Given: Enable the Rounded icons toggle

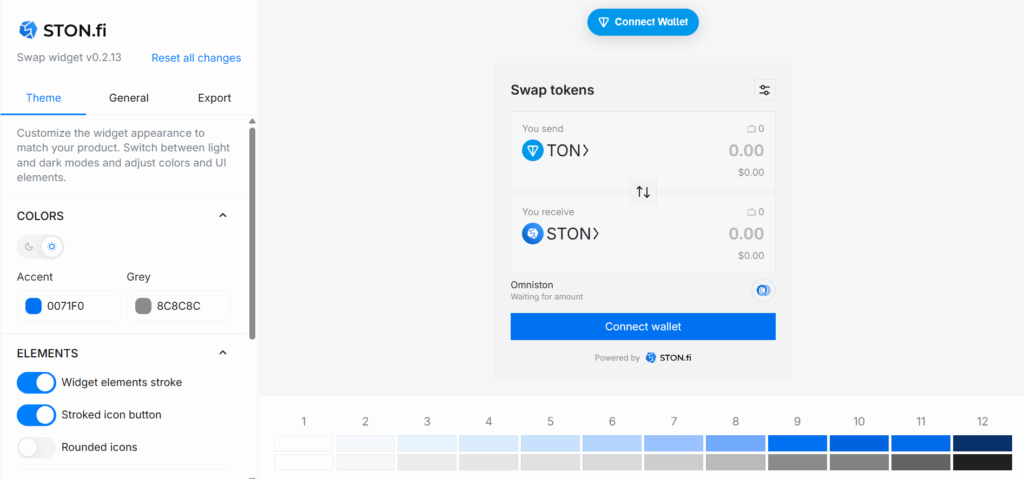Looking at the screenshot, I should coord(37,447).
